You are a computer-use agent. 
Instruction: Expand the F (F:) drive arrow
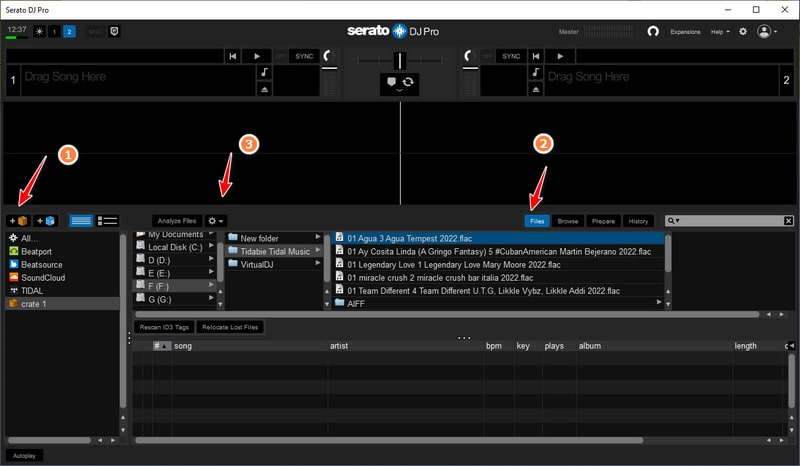(211, 285)
